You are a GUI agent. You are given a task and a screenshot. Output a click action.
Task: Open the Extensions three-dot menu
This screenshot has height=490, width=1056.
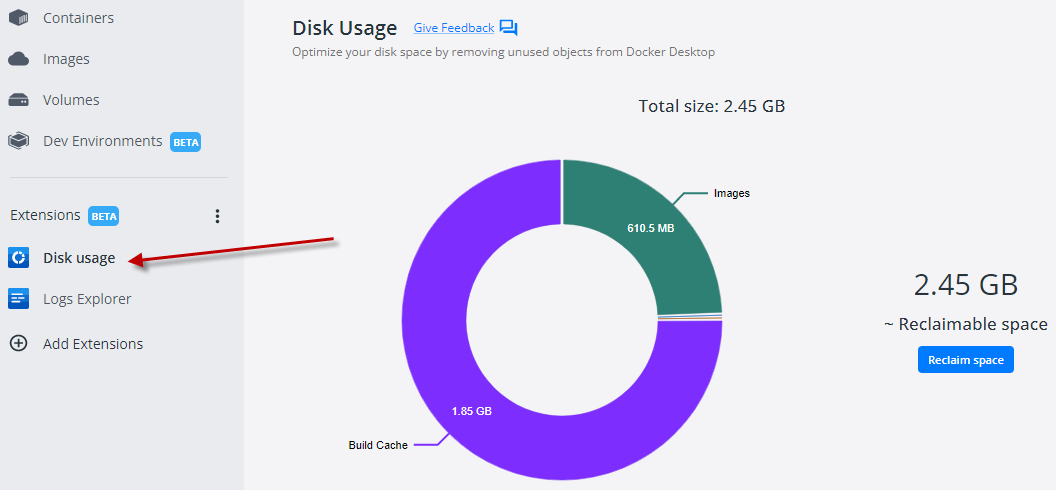[x=217, y=216]
